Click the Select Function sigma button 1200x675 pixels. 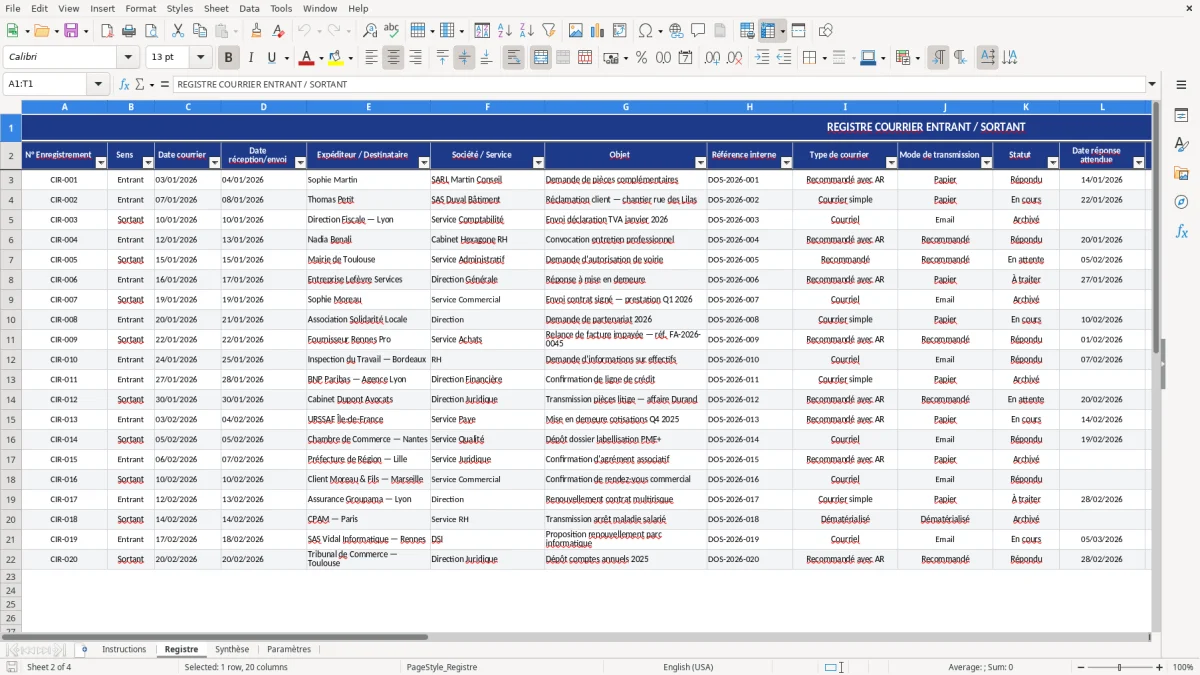click(x=140, y=84)
